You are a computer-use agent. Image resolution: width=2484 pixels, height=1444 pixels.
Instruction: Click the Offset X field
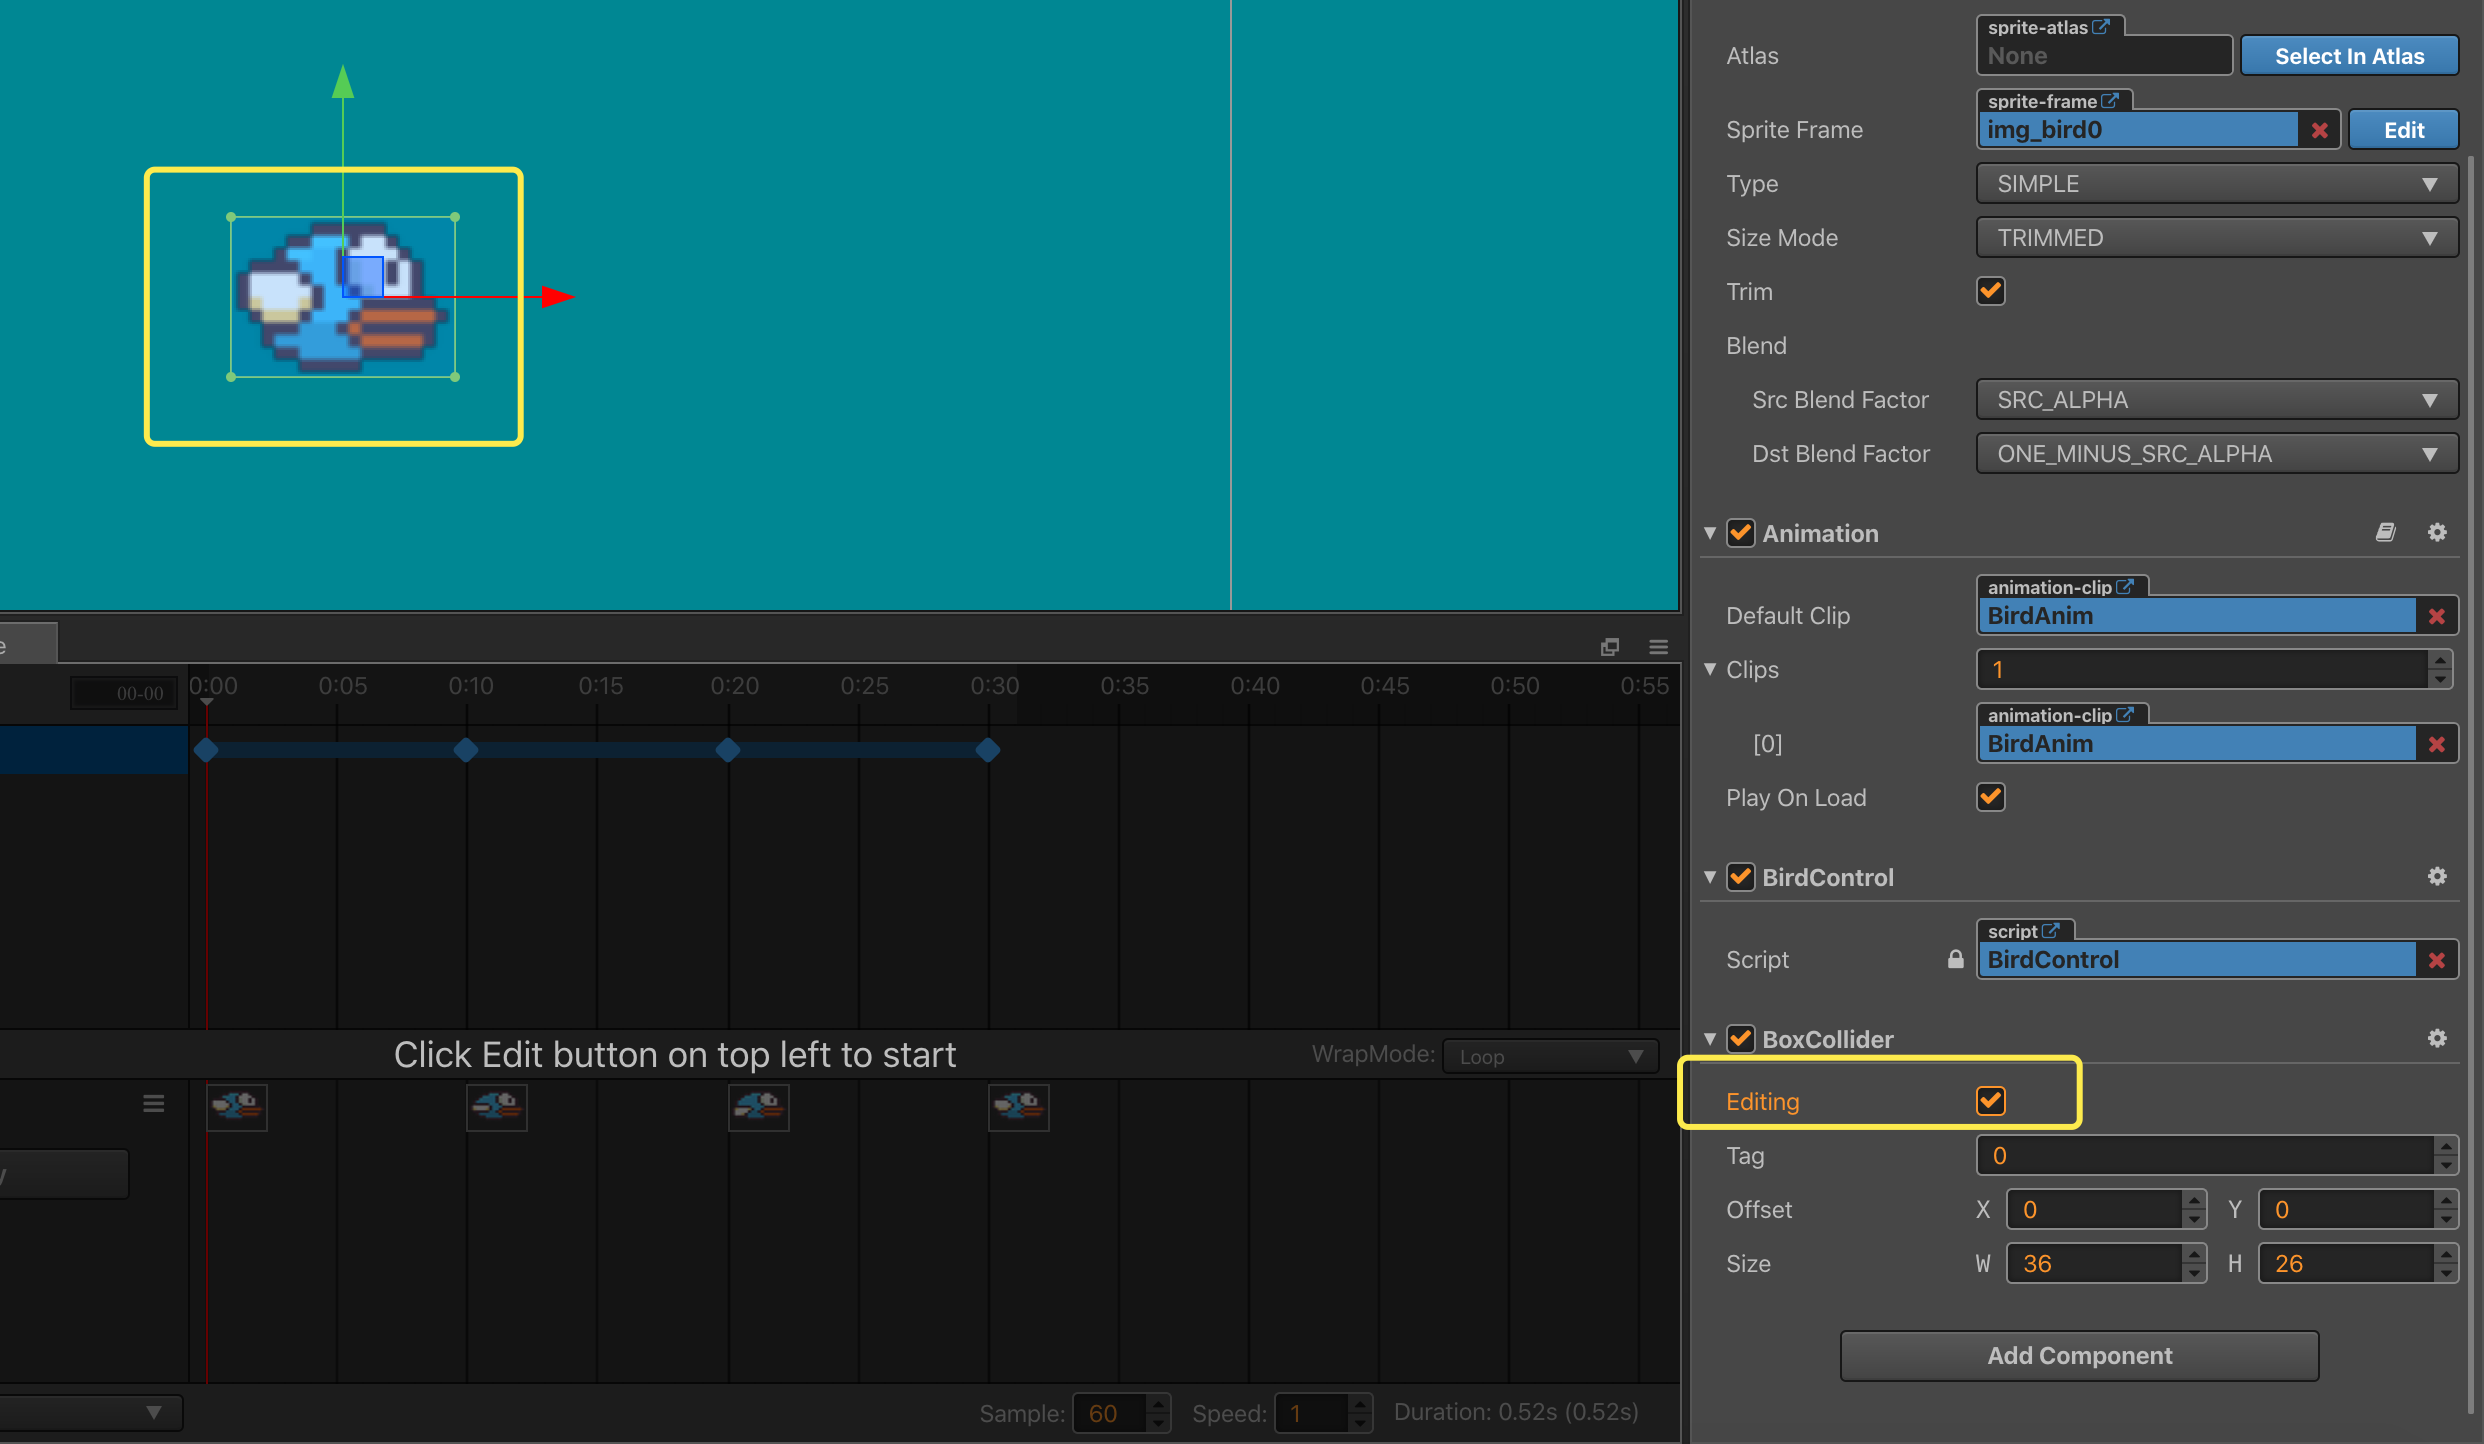click(x=2094, y=1210)
